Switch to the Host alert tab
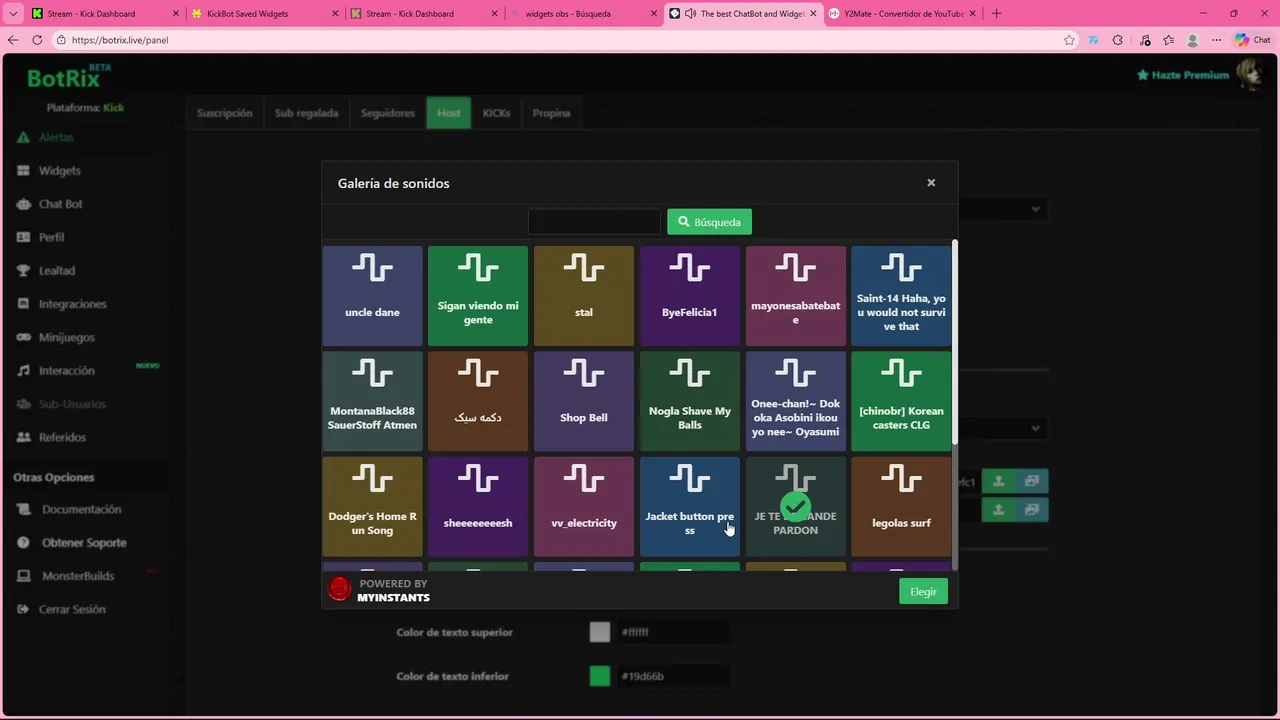The image size is (1280, 720). [x=448, y=113]
